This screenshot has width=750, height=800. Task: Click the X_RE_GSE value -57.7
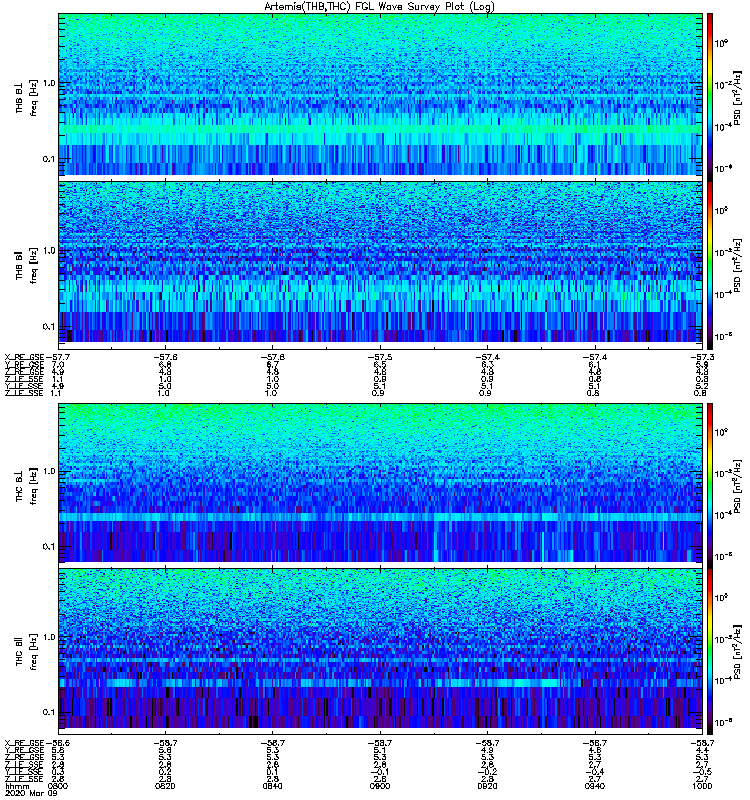pyautogui.click(x=58, y=357)
